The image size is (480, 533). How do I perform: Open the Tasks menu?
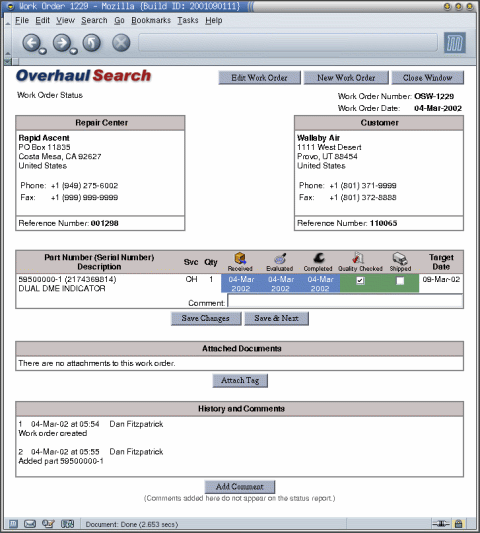point(188,20)
